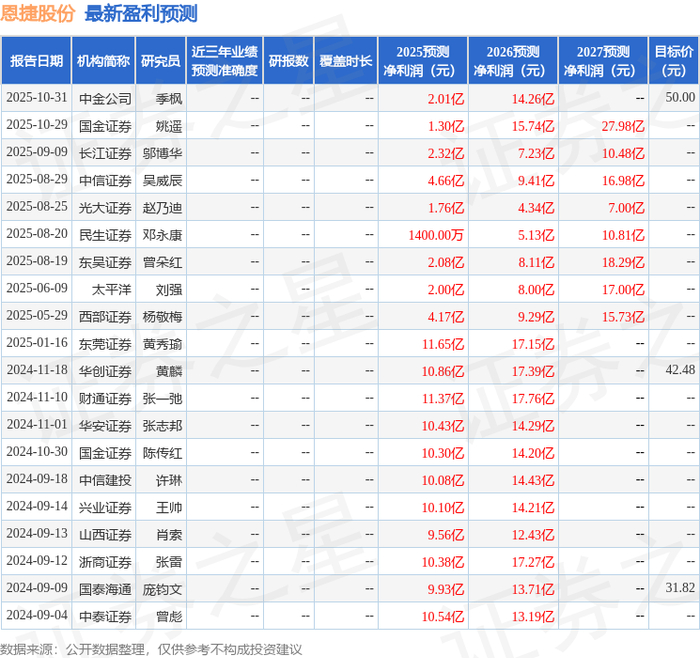Select institution 浙商证券
700x658 pixels.
[105, 562]
